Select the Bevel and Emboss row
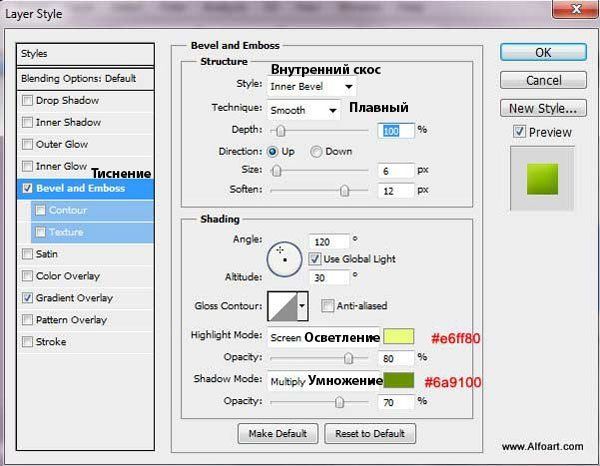Screen dimensions: 600x466 pos(85,188)
